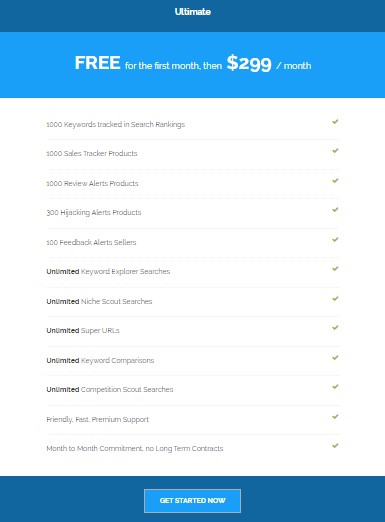The height and width of the screenshot is (522, 385).
Task: Click checkmark next to 100 Feedback Alerts Sellers
Action: pos(335,240)
